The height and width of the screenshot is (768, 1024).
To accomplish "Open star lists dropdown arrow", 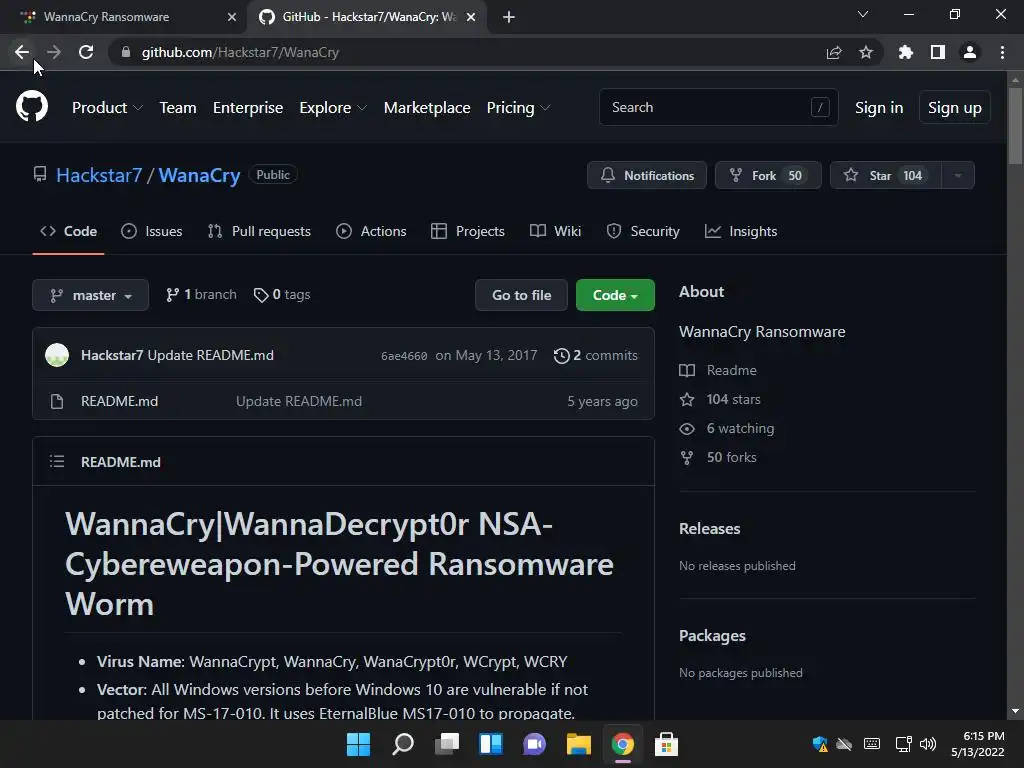I will click(958, 175).
